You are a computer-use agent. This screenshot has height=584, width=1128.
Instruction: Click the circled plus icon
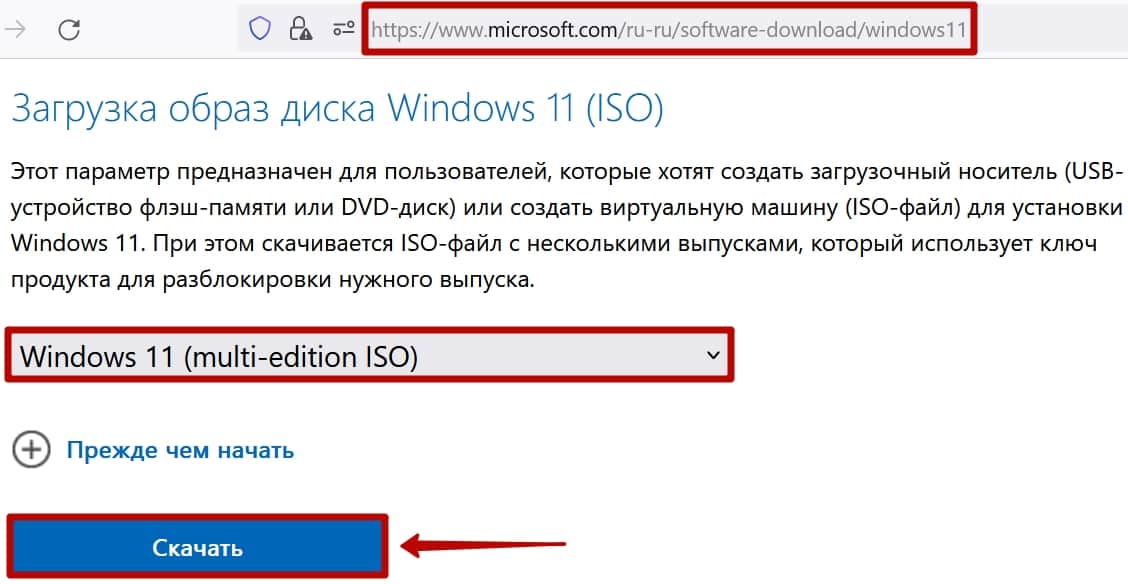(32, 450)
